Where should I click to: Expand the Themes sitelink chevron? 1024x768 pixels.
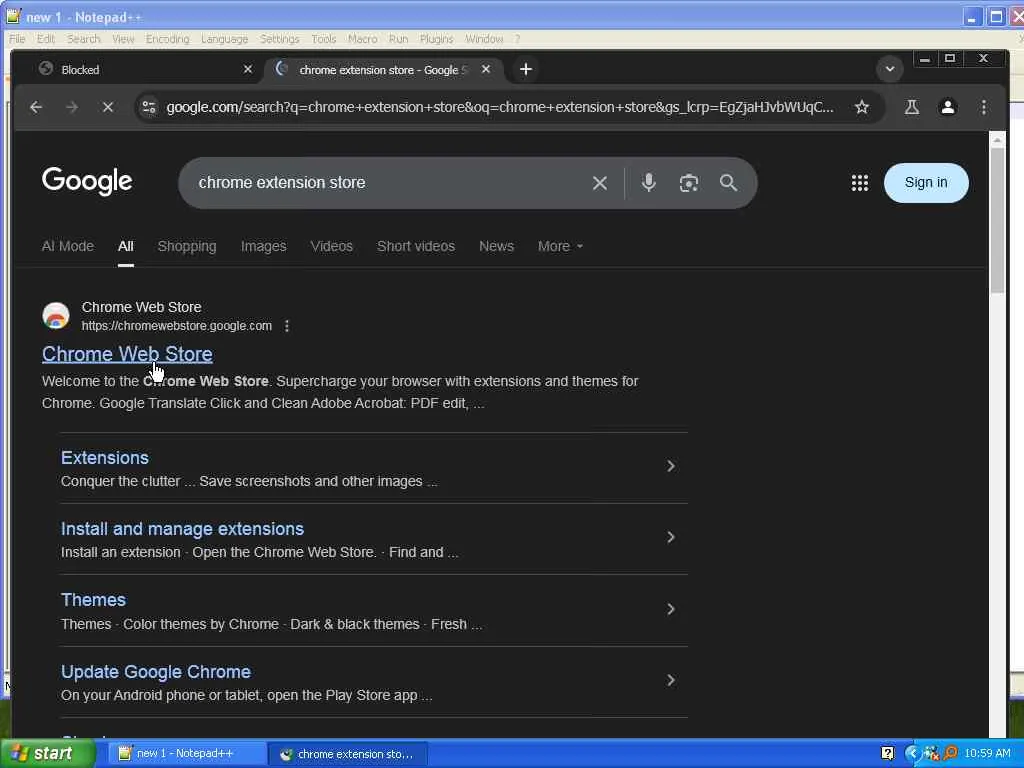(x=671, y=609)
